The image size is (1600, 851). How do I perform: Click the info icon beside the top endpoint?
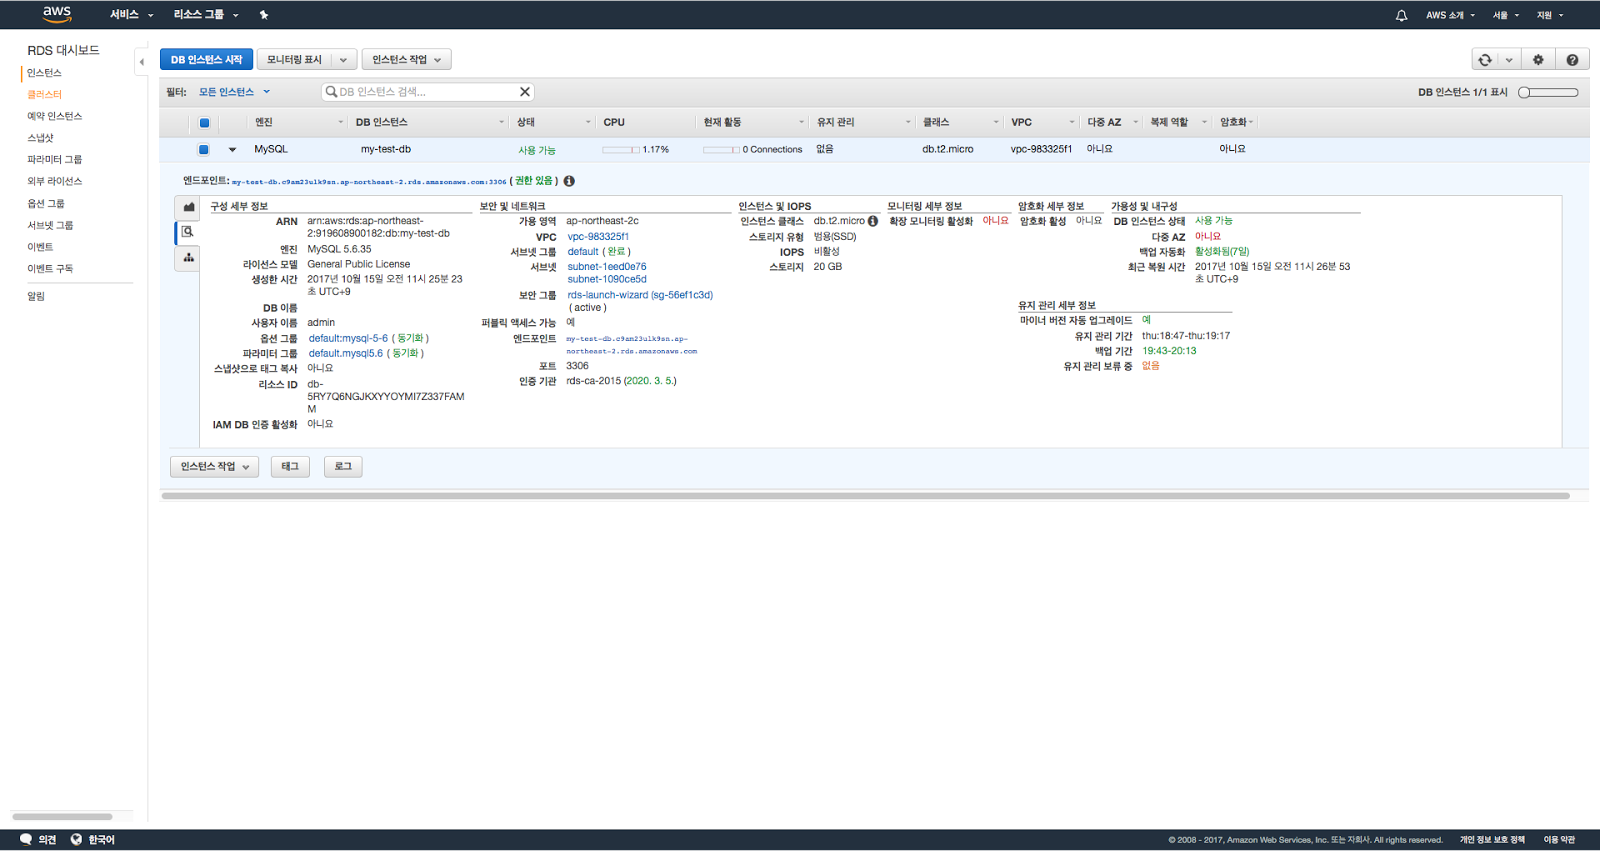(569, 181)
